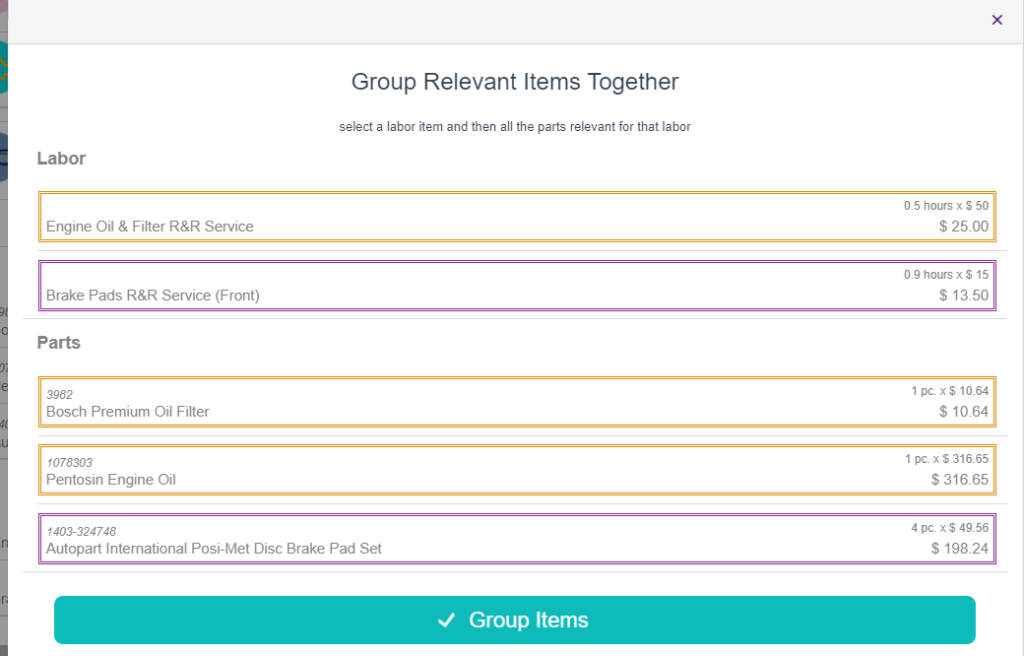Viewport: 1024px width, 656px height.
Task: Click the 0.5 hours x $ 50 rate
Action: tap(945, 206)
